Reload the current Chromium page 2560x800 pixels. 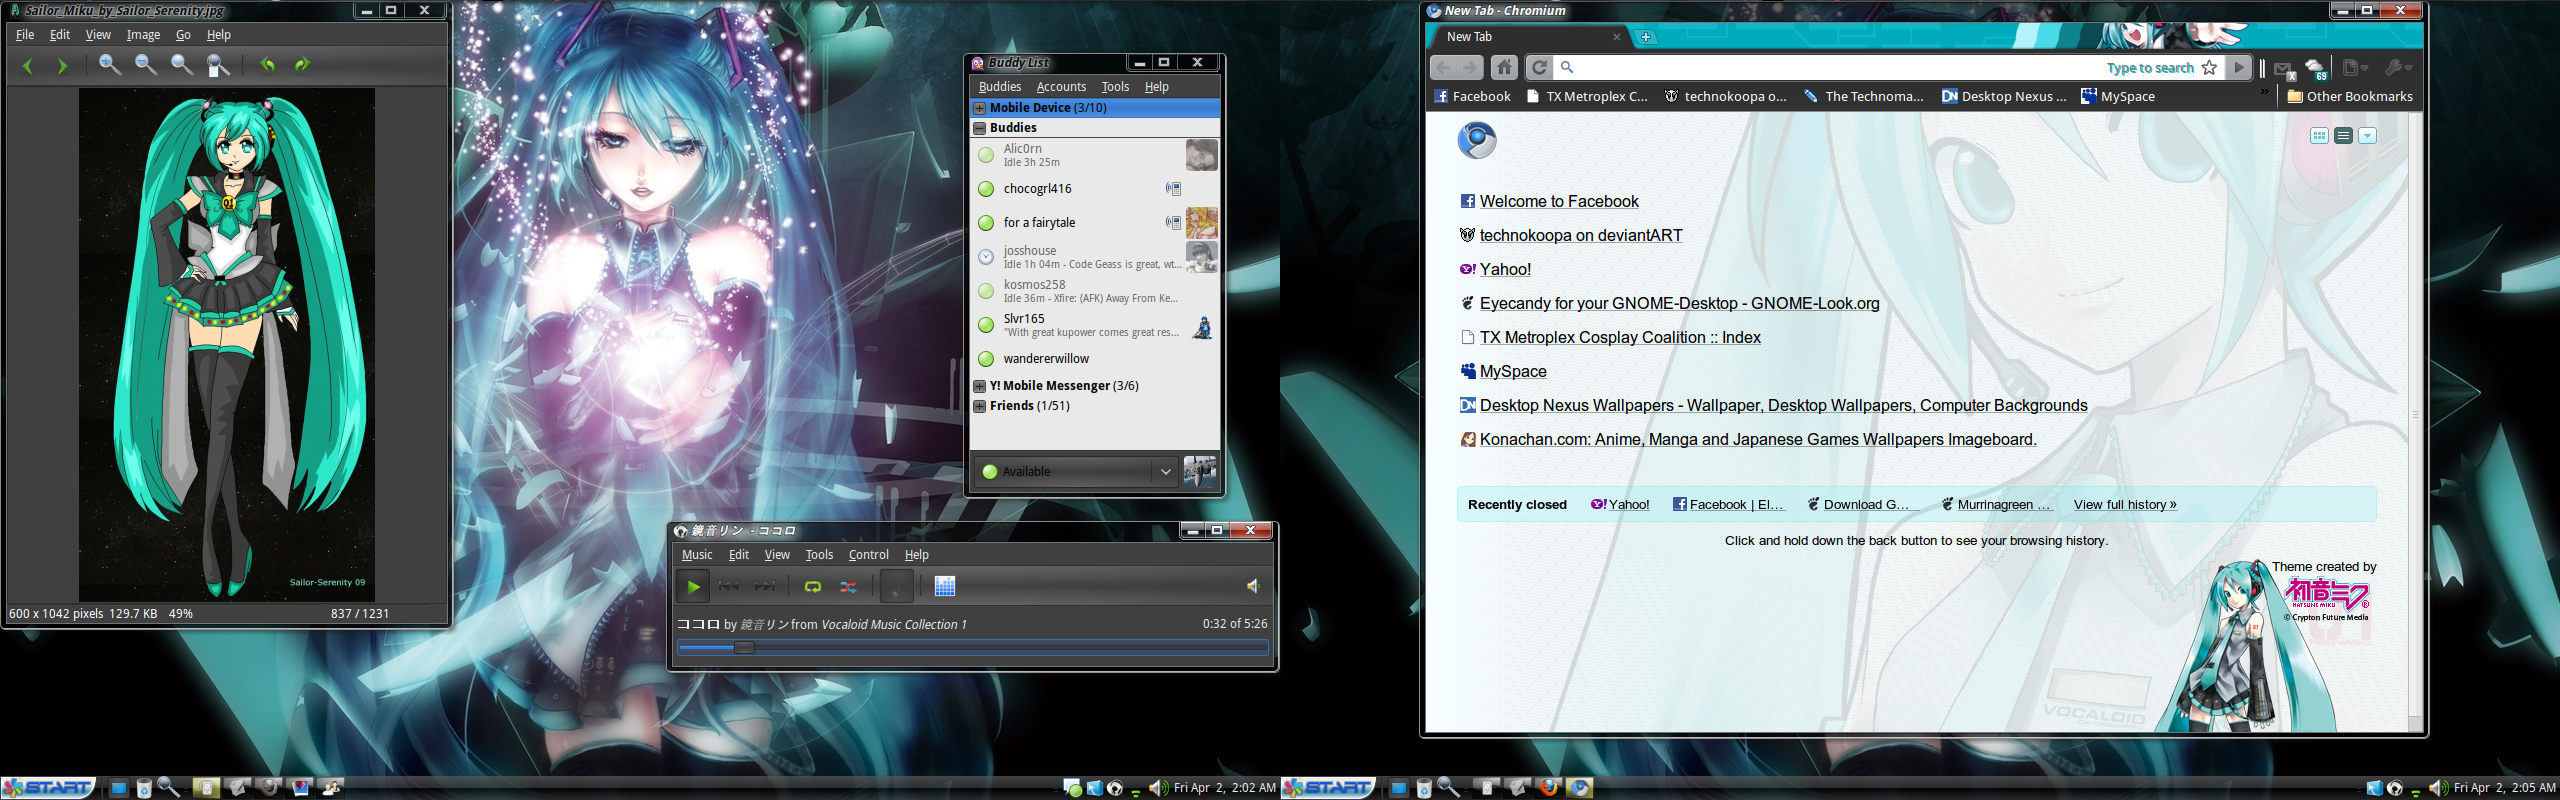tap(1539, 68)
